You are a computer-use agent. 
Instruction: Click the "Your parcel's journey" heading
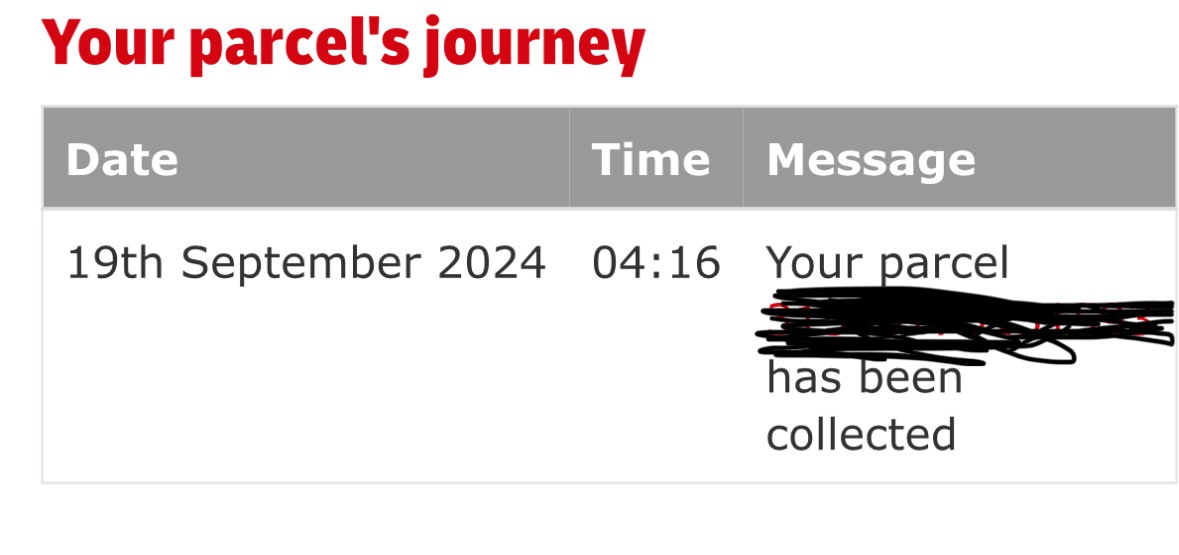pyautogui.click(x=343, y=45)
